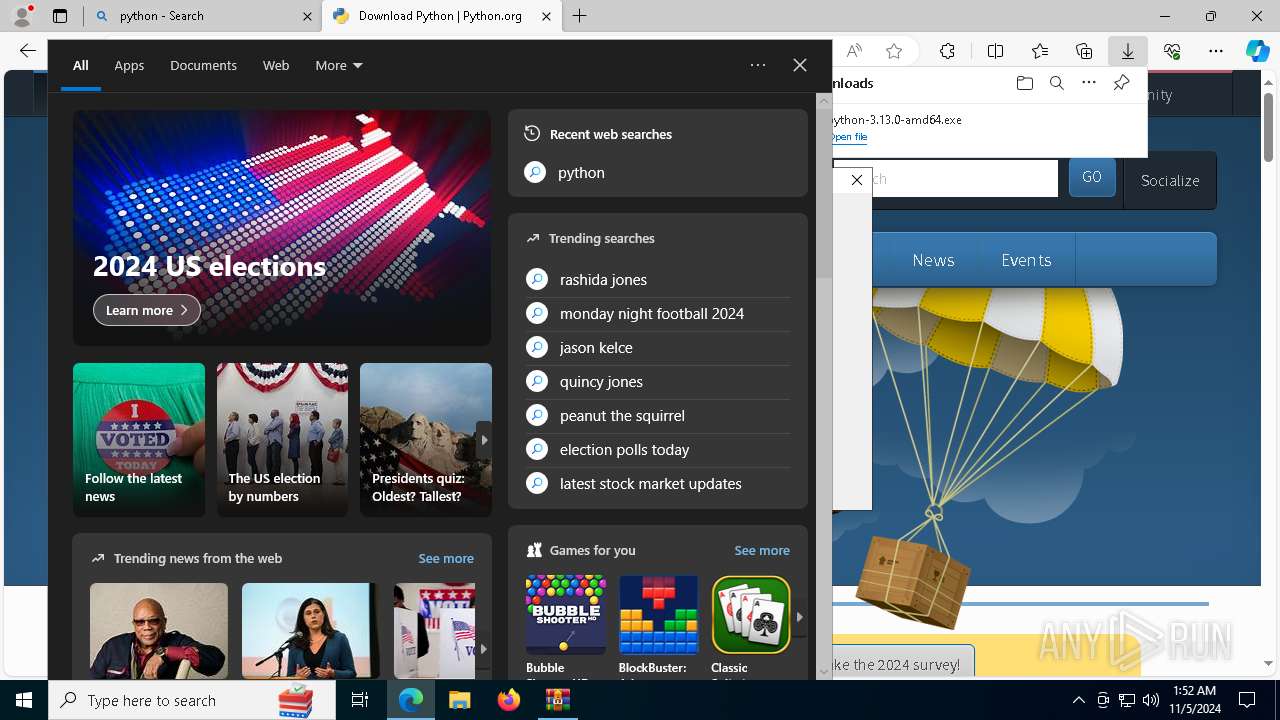Click GO button on Python.org search
1280x720 pixels.
pyautogui.click(x=1092, y=177)
